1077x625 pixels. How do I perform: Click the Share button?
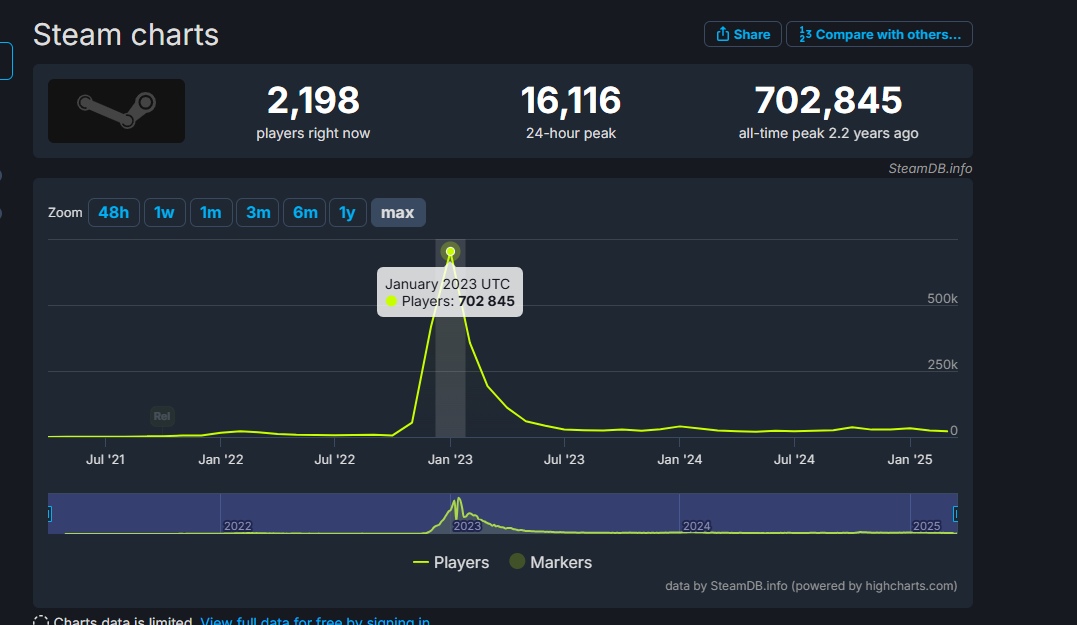point(742,34)
